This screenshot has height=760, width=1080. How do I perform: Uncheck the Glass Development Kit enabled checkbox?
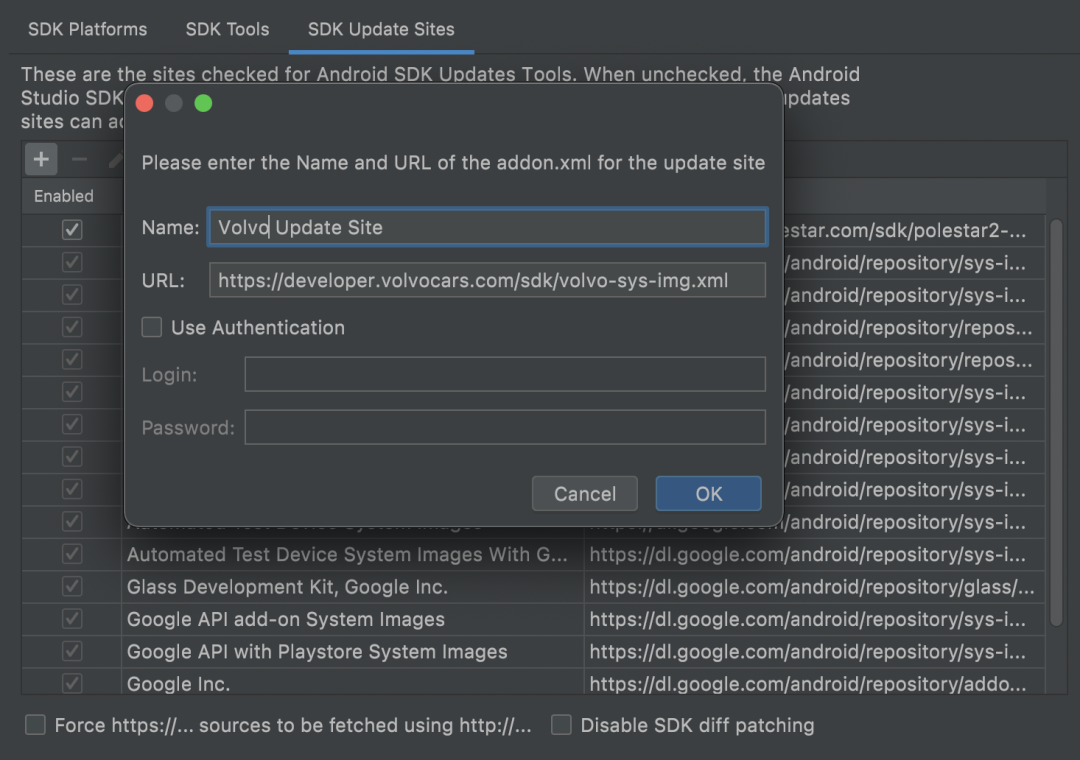(x=72, y=586)
